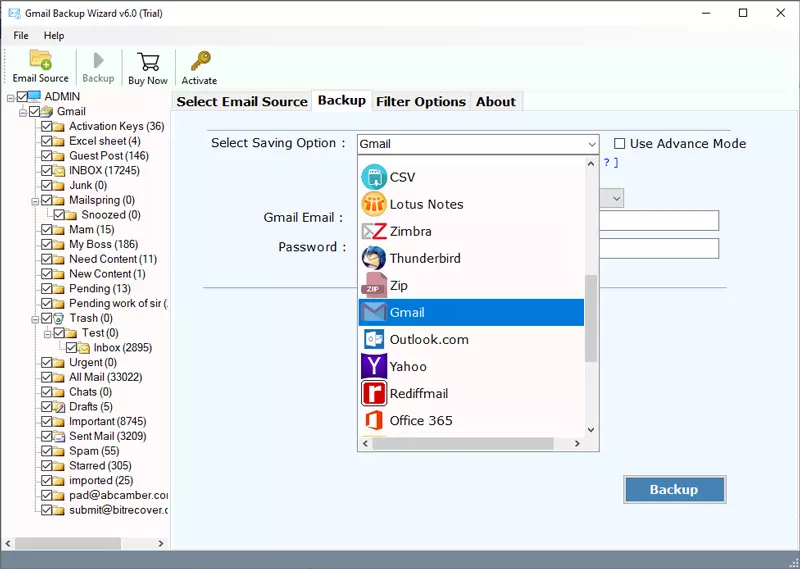
Task: Select the Rediffmail icon in list
Action: coord(374,393)
